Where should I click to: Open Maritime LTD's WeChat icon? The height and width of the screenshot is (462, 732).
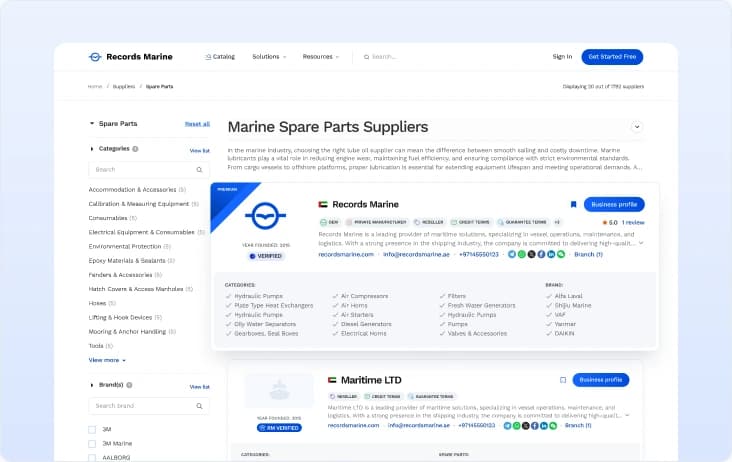point(553,426)
